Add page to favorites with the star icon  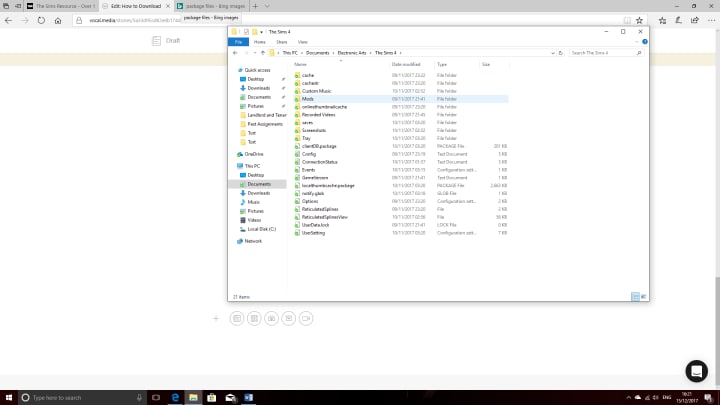pyautogui.click(x=639, y=21)
